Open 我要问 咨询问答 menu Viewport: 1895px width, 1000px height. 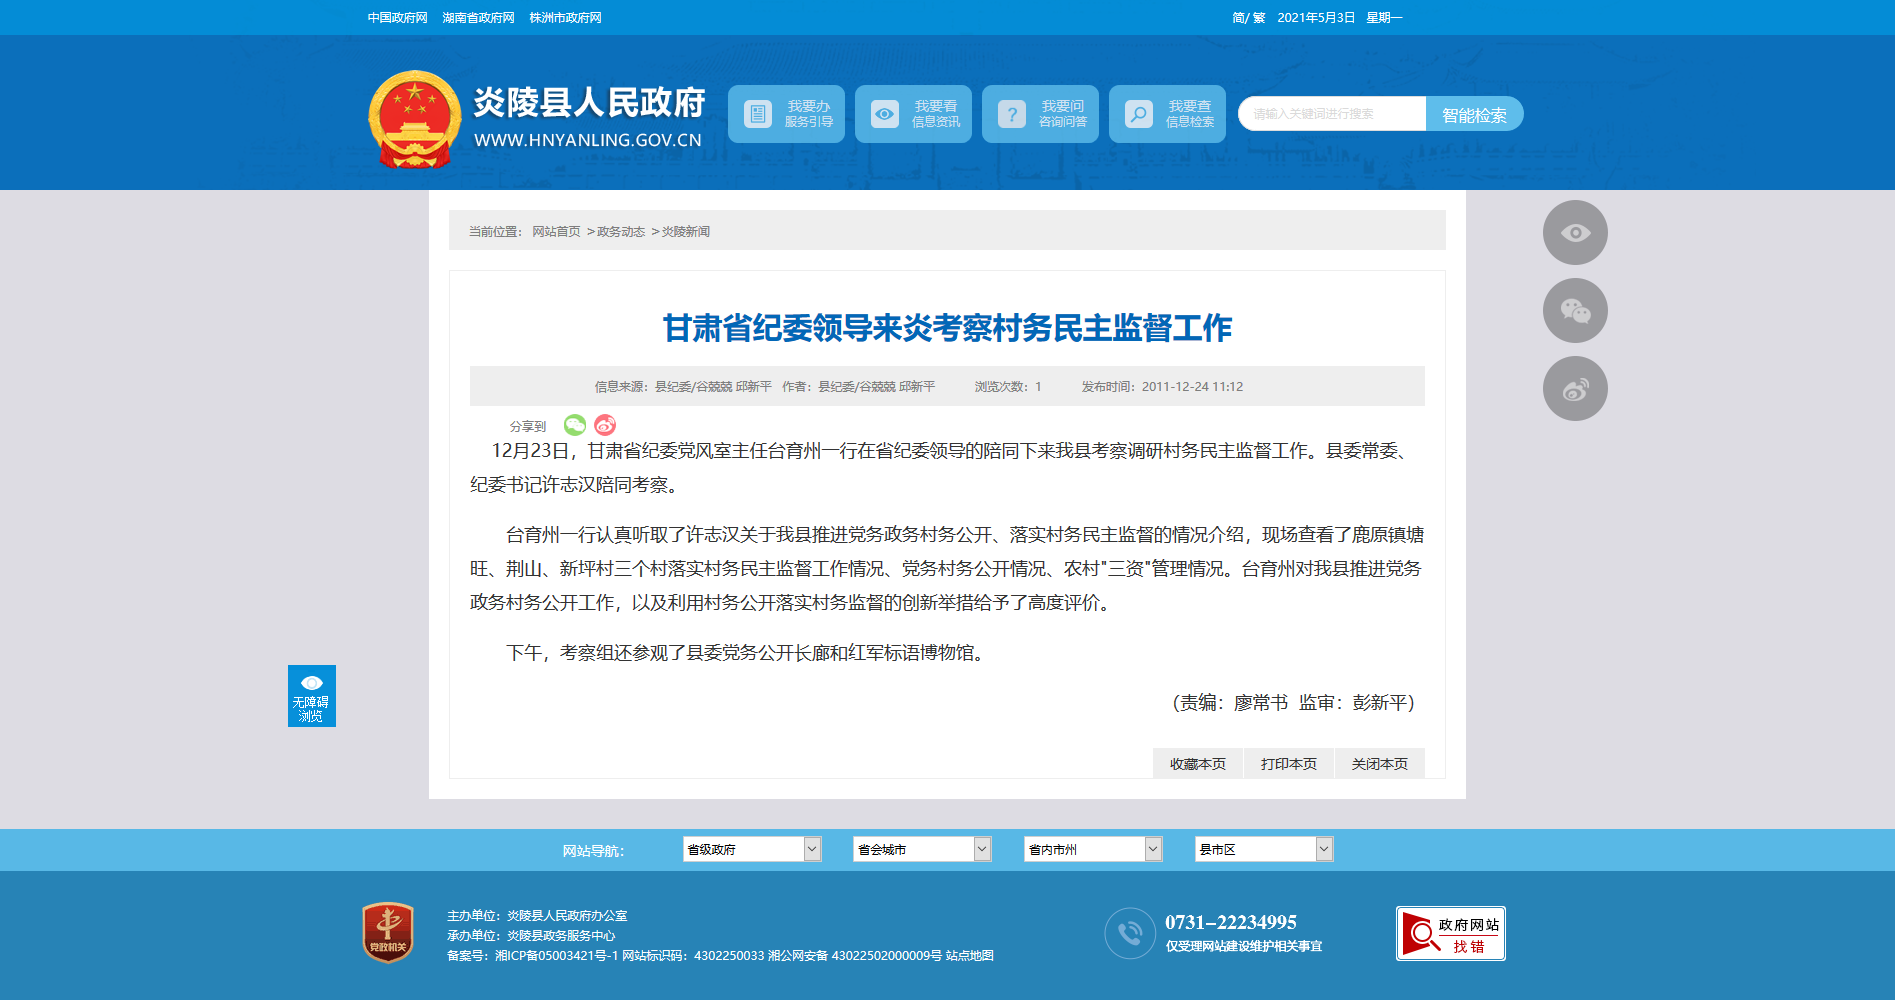click(x=1040, y=114)
